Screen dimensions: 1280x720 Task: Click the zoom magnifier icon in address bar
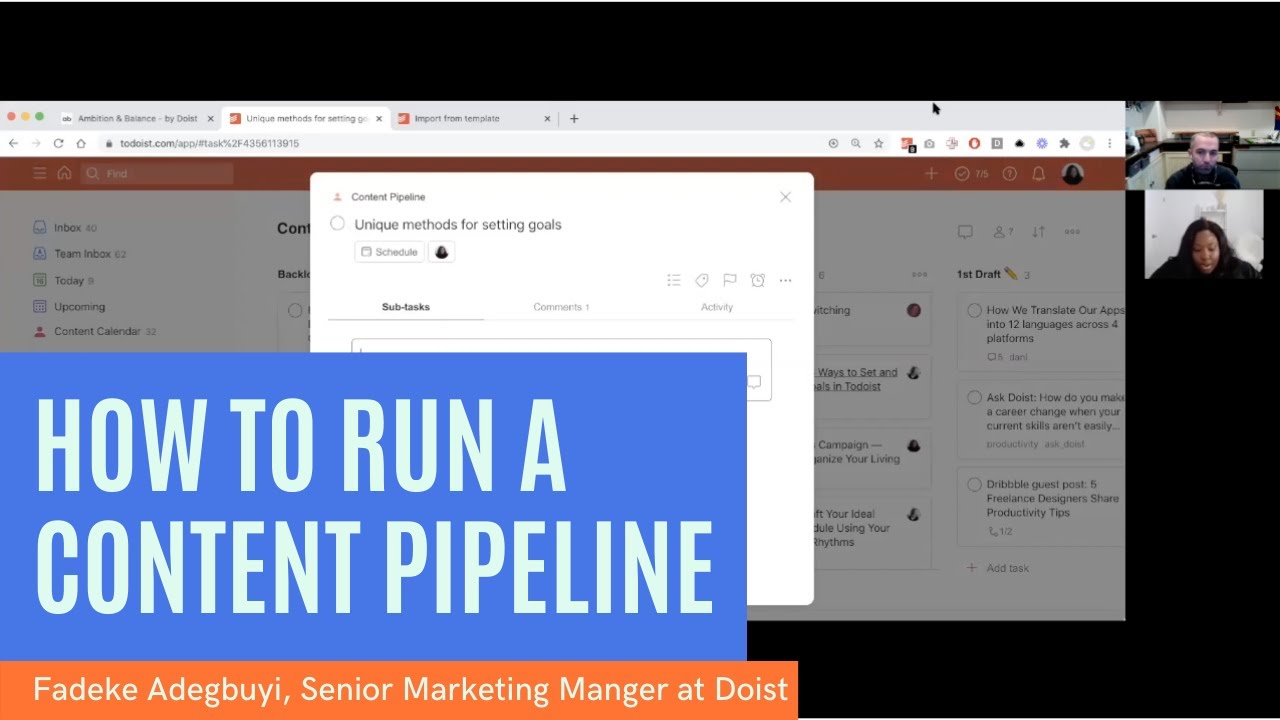856,143
